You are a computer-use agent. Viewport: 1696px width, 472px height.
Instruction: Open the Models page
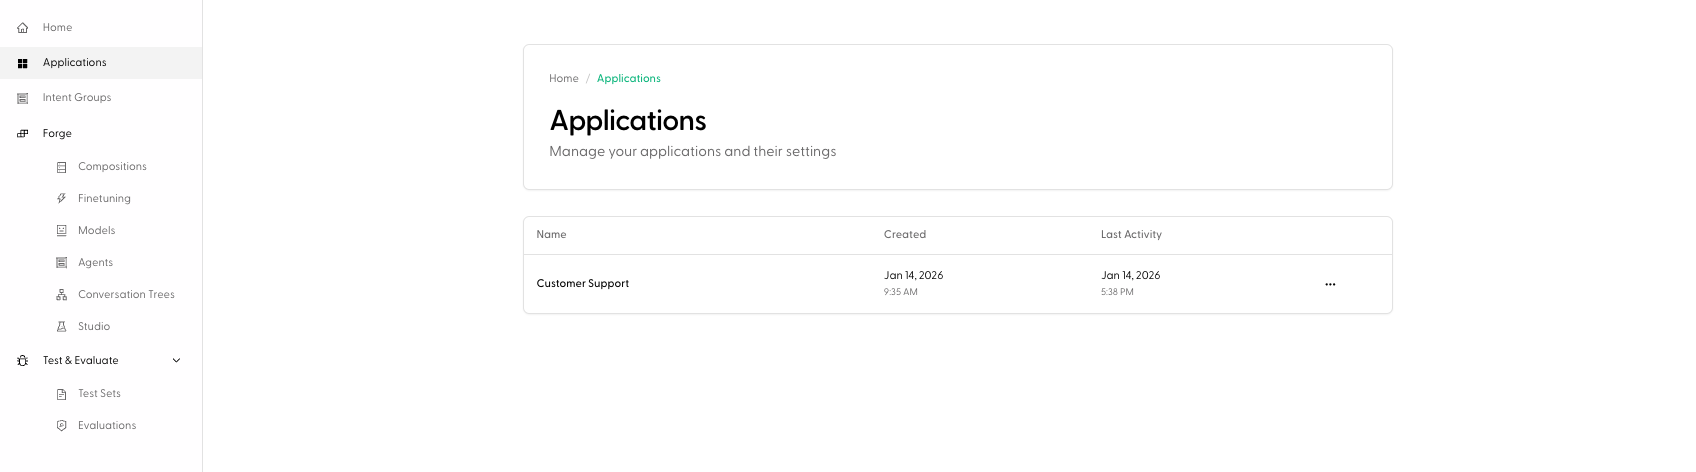[x=96, y=231]
